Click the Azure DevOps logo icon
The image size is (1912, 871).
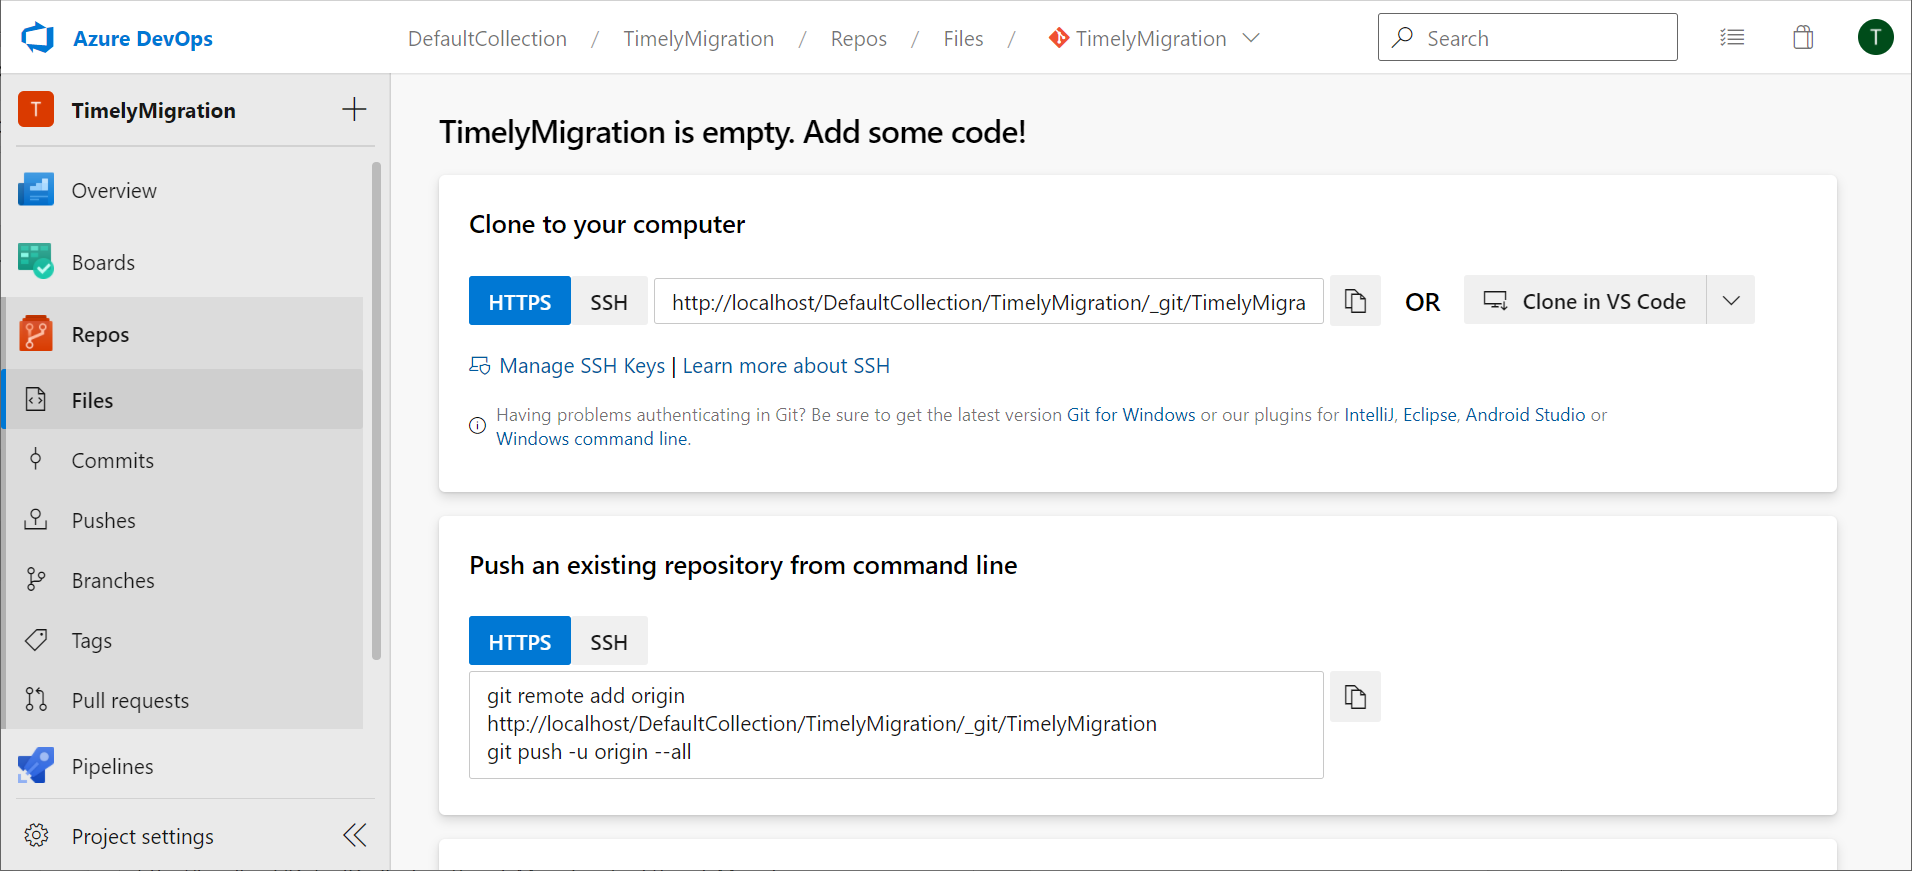pos(38,38)
